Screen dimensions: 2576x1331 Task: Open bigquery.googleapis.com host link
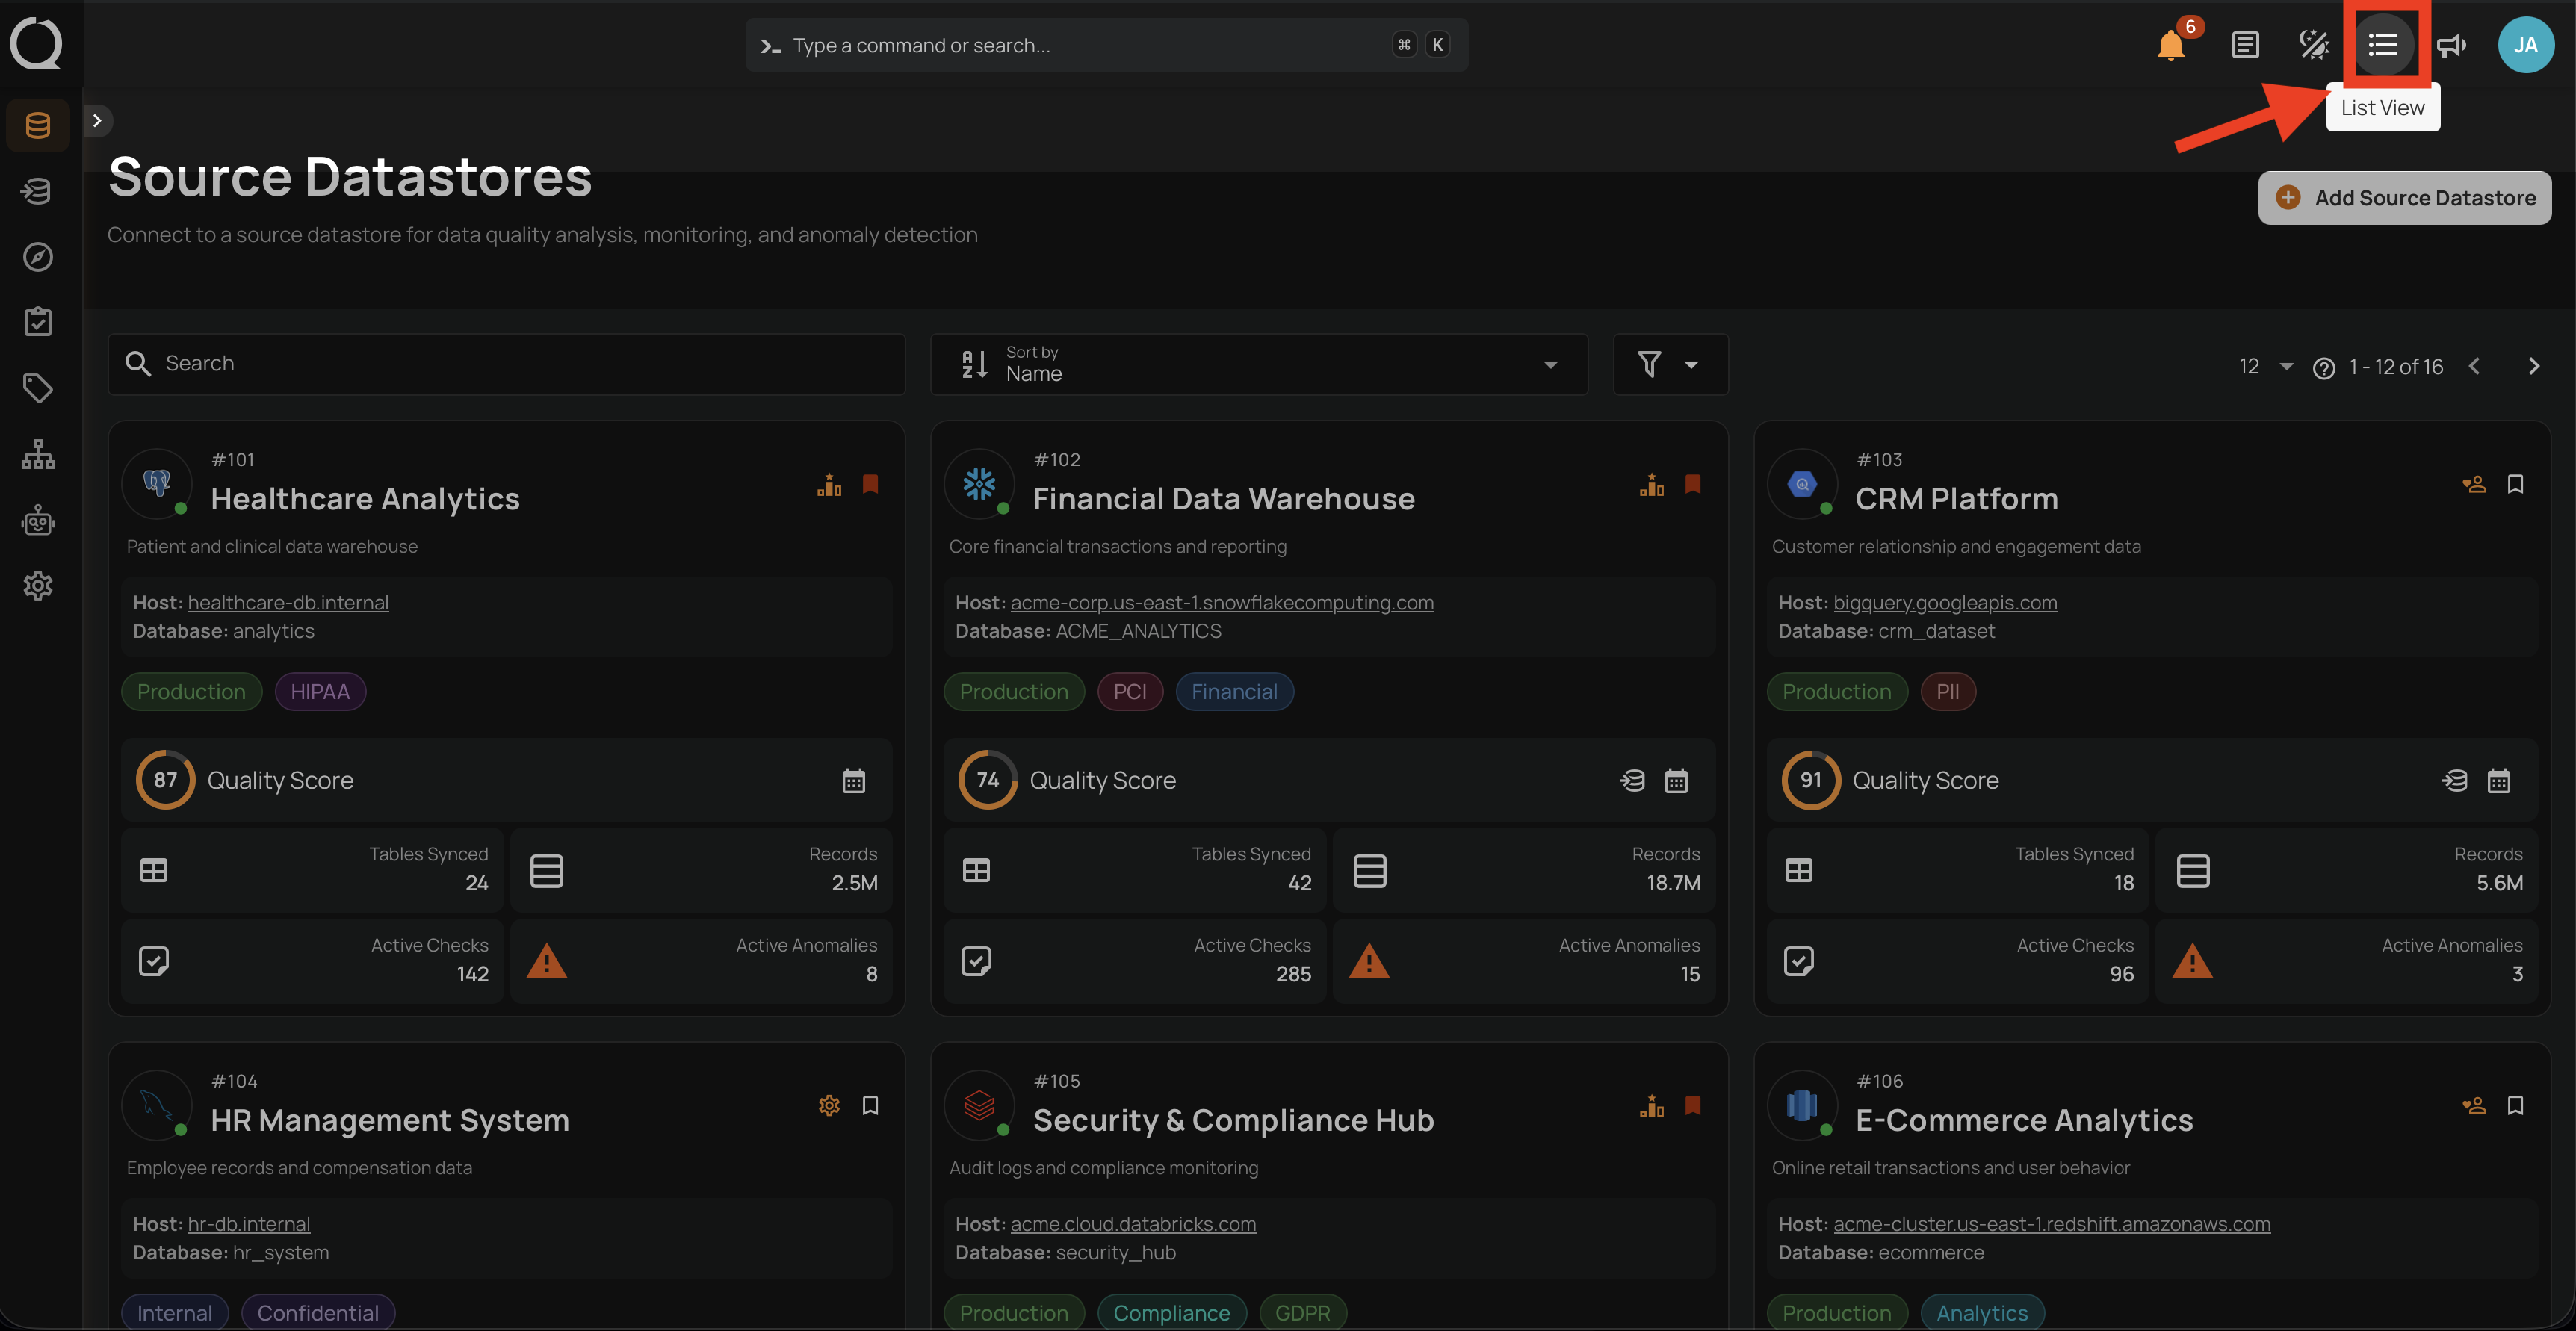pos(1945,602)
